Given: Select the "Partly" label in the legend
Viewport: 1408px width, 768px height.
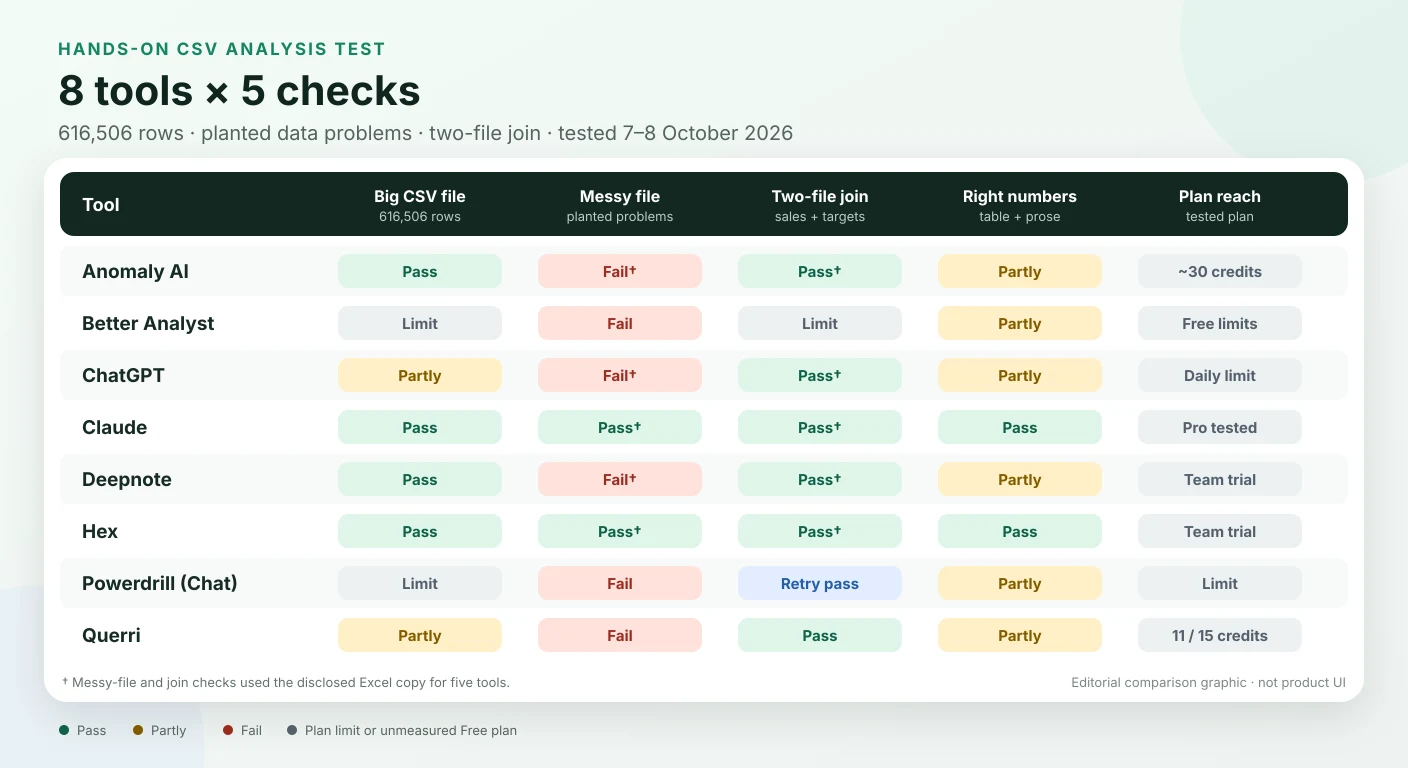Looking at the screenshot, I should pyautogui.click(x=168, y=731).
